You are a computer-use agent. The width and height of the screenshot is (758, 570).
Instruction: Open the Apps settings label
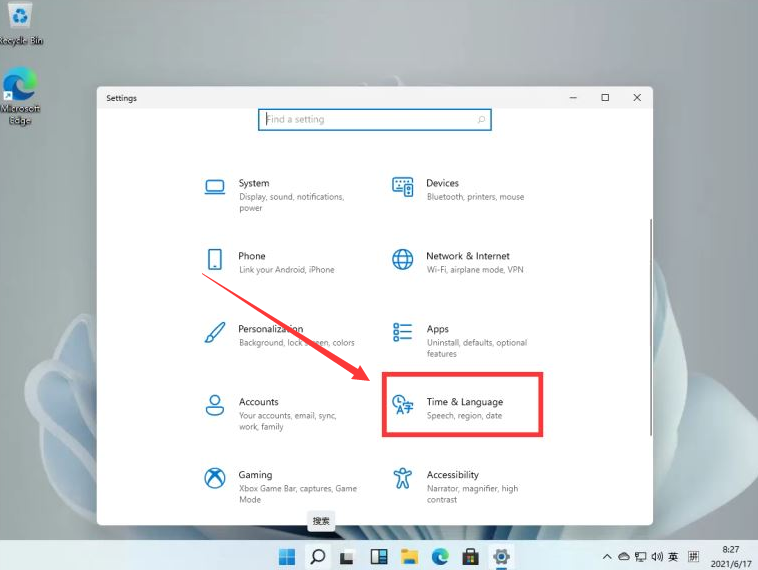click(437, 329)
